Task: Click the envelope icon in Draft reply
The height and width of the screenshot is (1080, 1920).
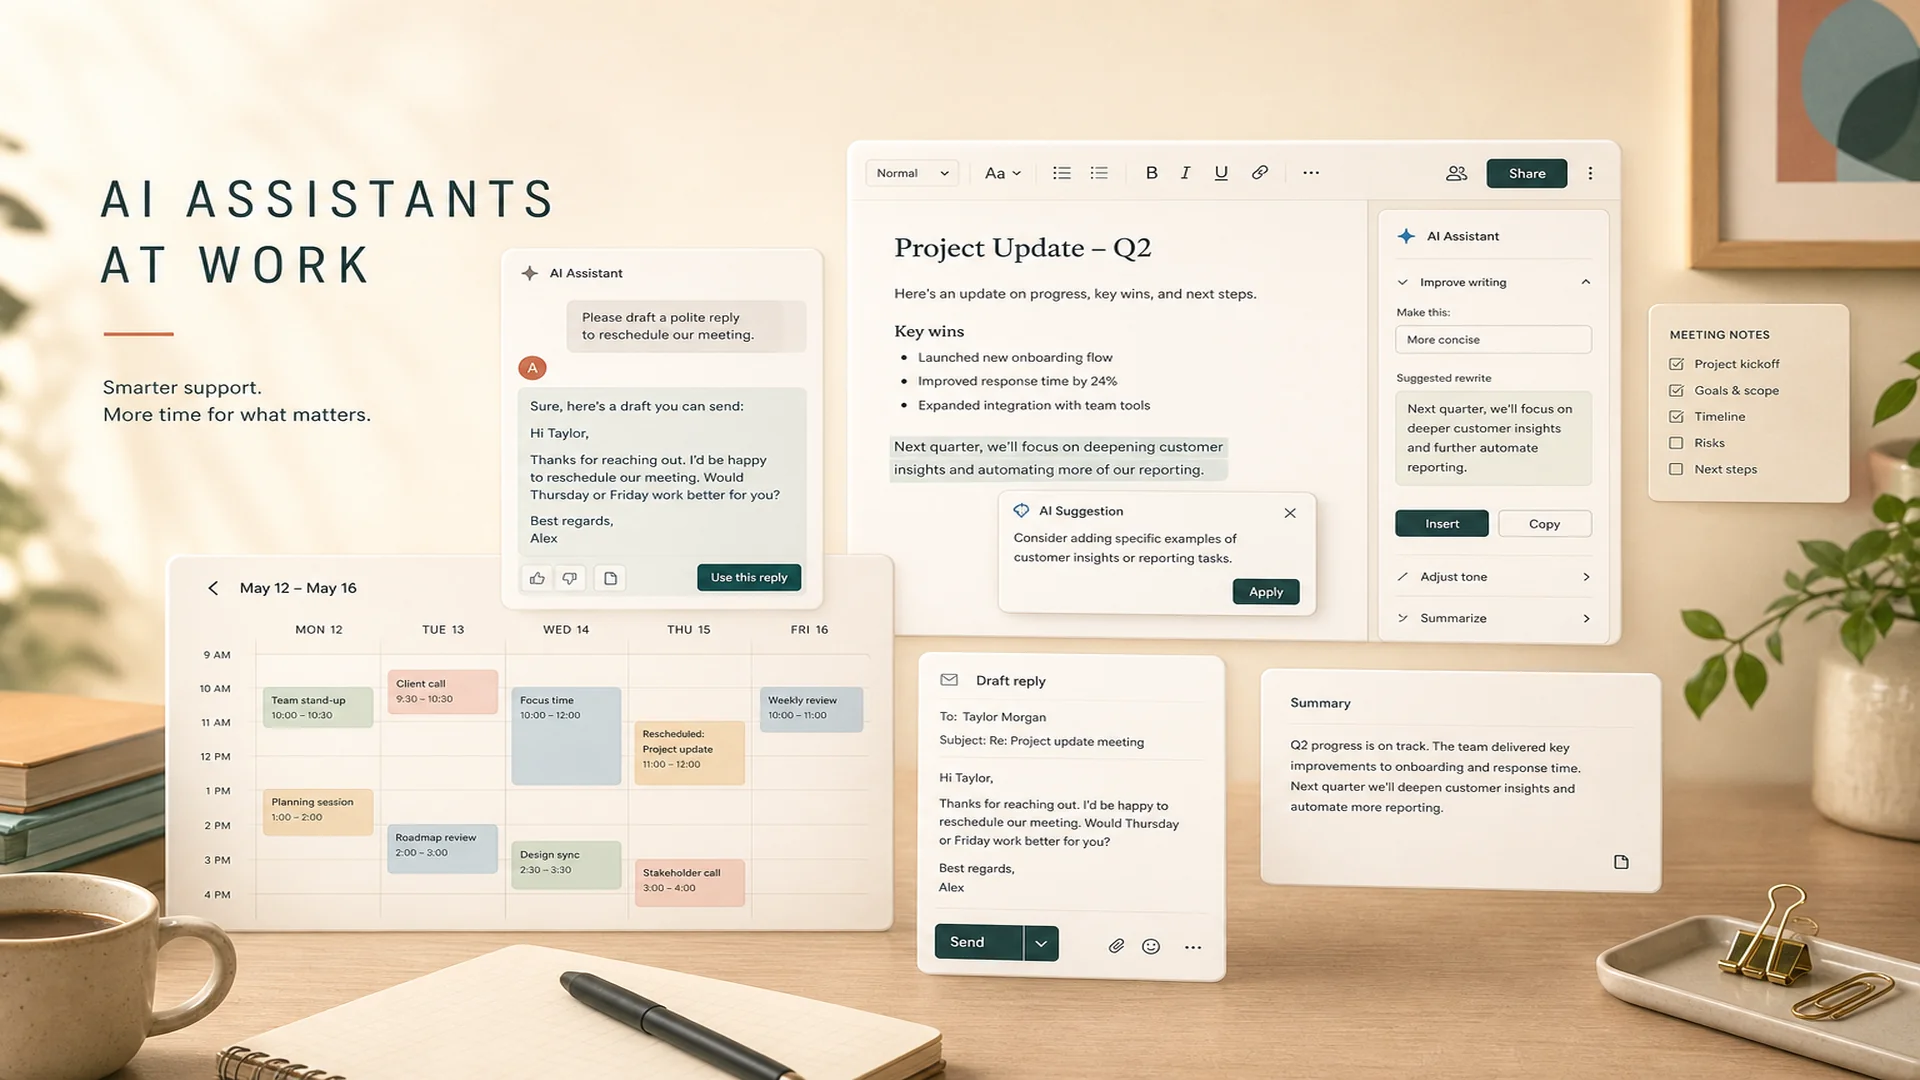Action: [x=949, y=680]
